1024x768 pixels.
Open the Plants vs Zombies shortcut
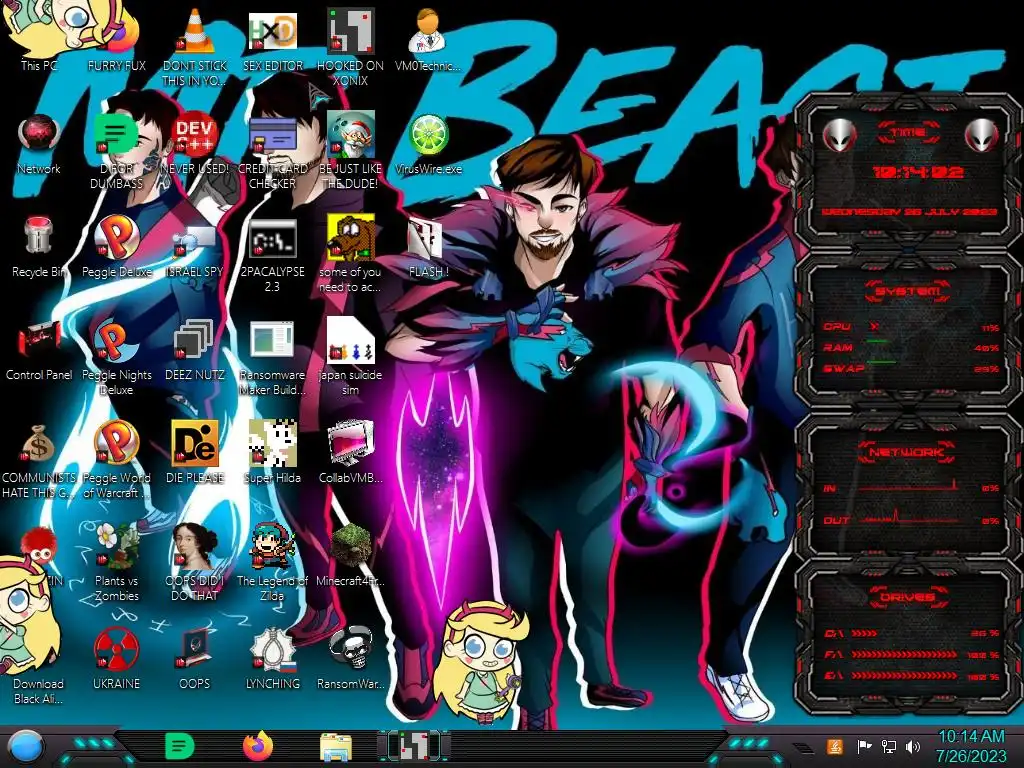click(x=116, y=563)
